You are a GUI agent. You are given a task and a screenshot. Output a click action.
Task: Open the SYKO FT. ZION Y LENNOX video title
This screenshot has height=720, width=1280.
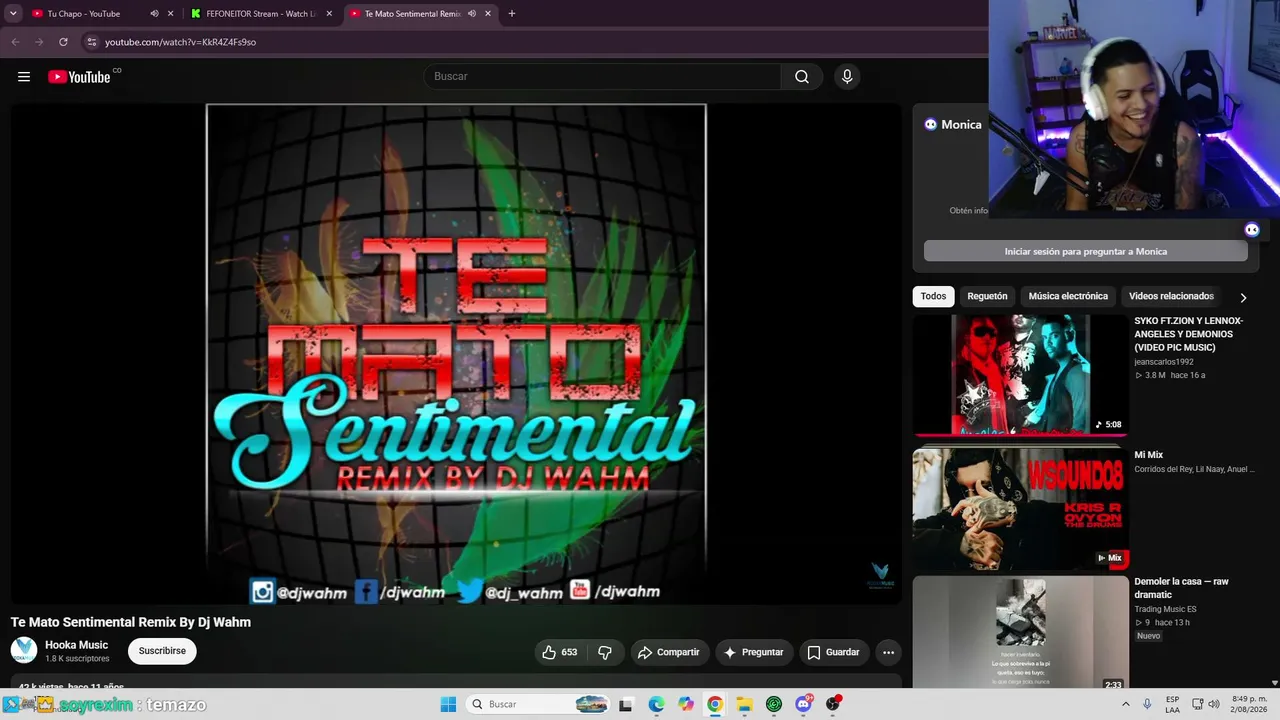click(x=1189, y=334)
